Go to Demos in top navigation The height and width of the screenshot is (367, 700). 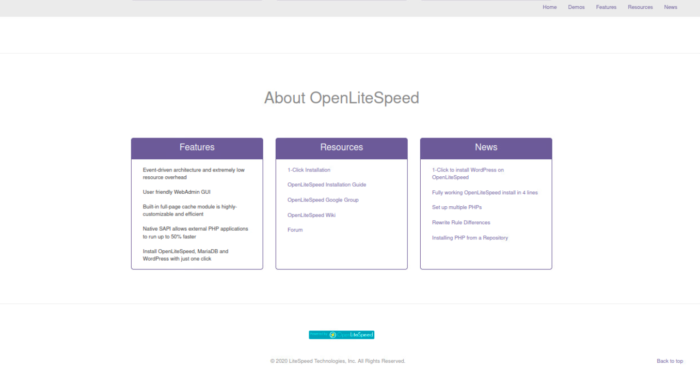click(576, 7)
